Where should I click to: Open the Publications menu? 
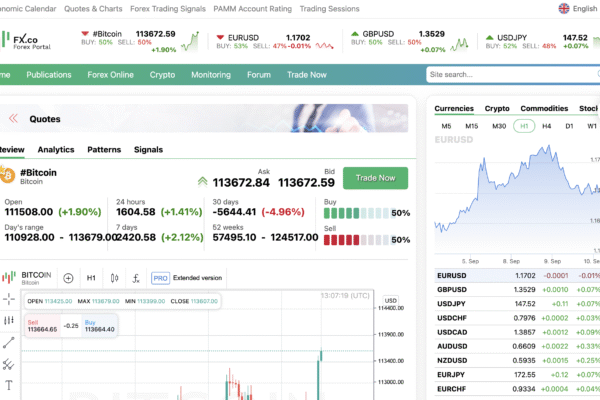click(x=49, y=75)
